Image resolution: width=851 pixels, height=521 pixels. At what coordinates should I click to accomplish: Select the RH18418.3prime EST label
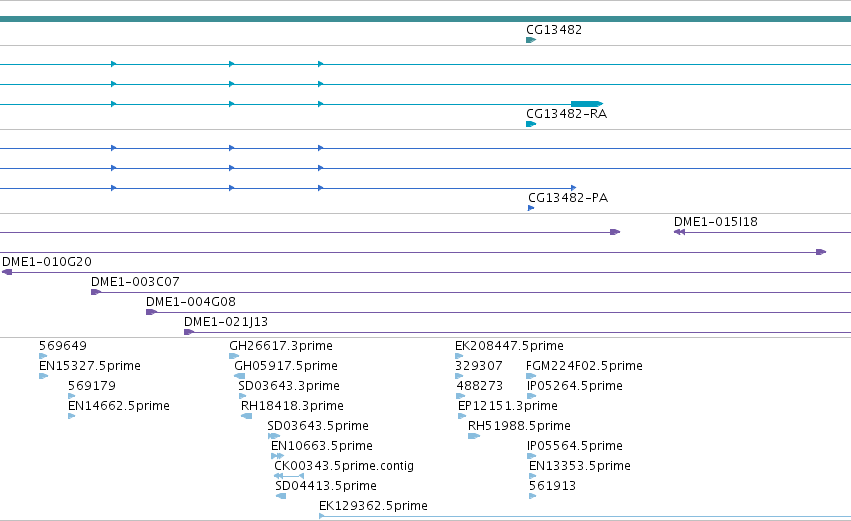[x=292, y=406]
